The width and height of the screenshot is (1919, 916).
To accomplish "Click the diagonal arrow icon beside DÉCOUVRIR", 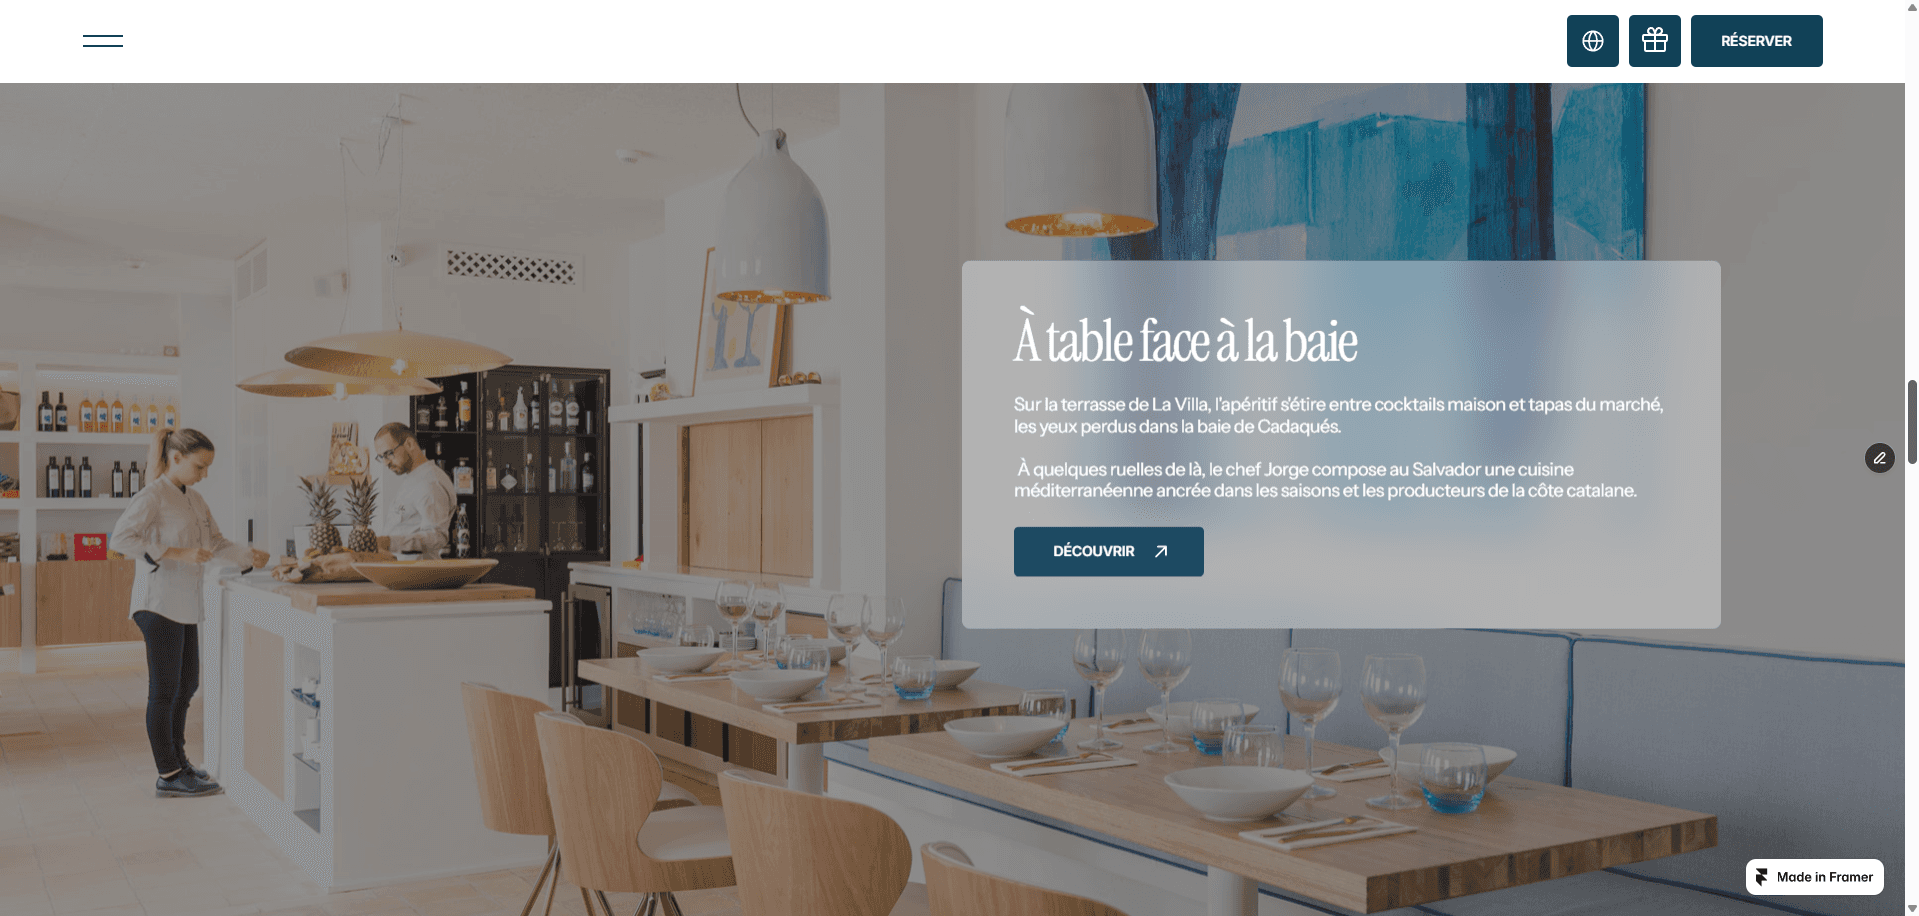I will (x=1161, y=551).
